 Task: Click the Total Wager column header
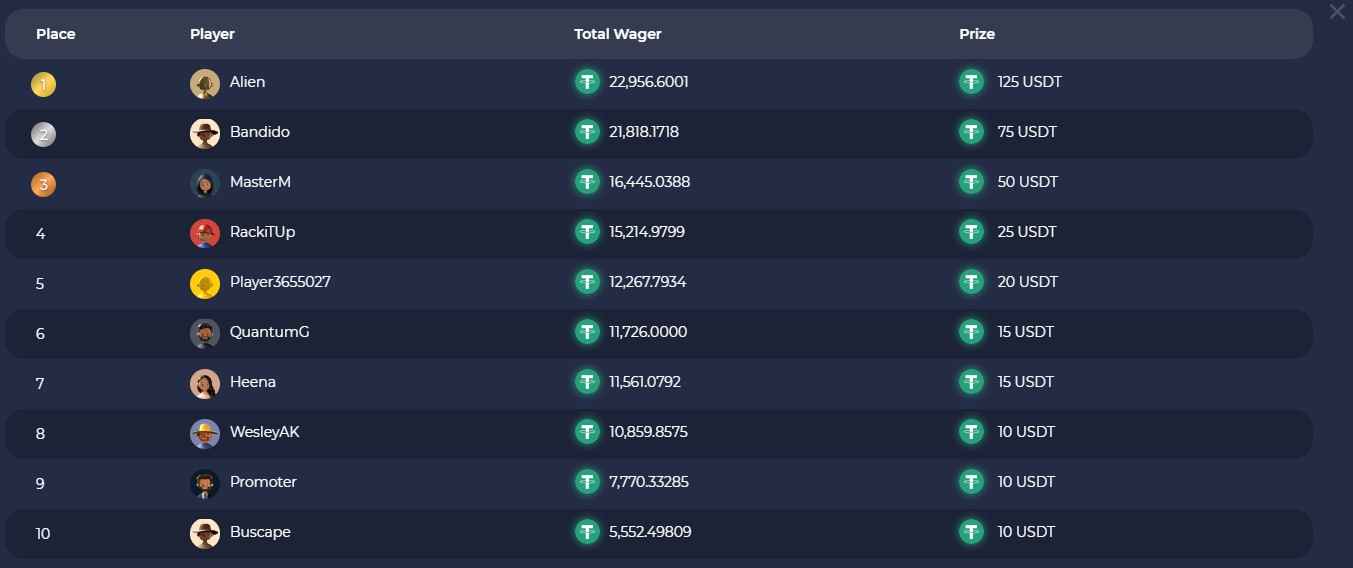tap(618, 34)
